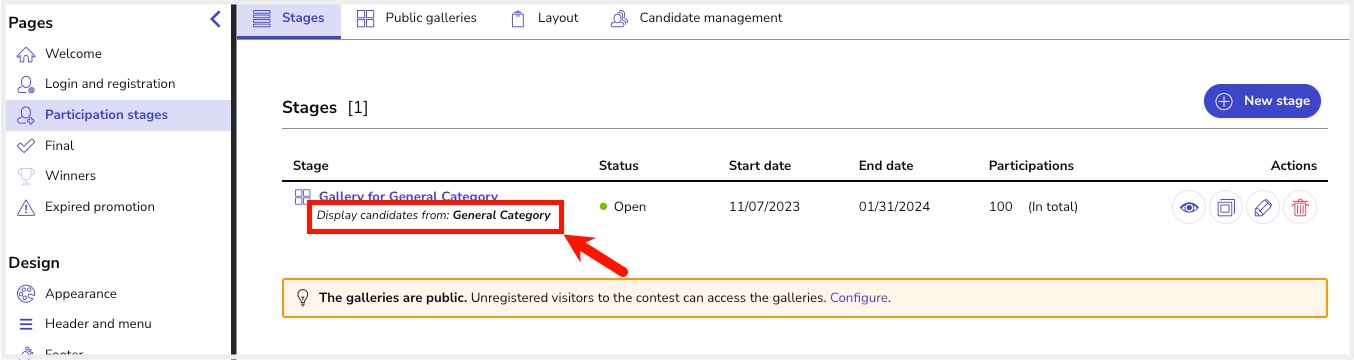Click the duplicate stage icon

pos(1226,208)
